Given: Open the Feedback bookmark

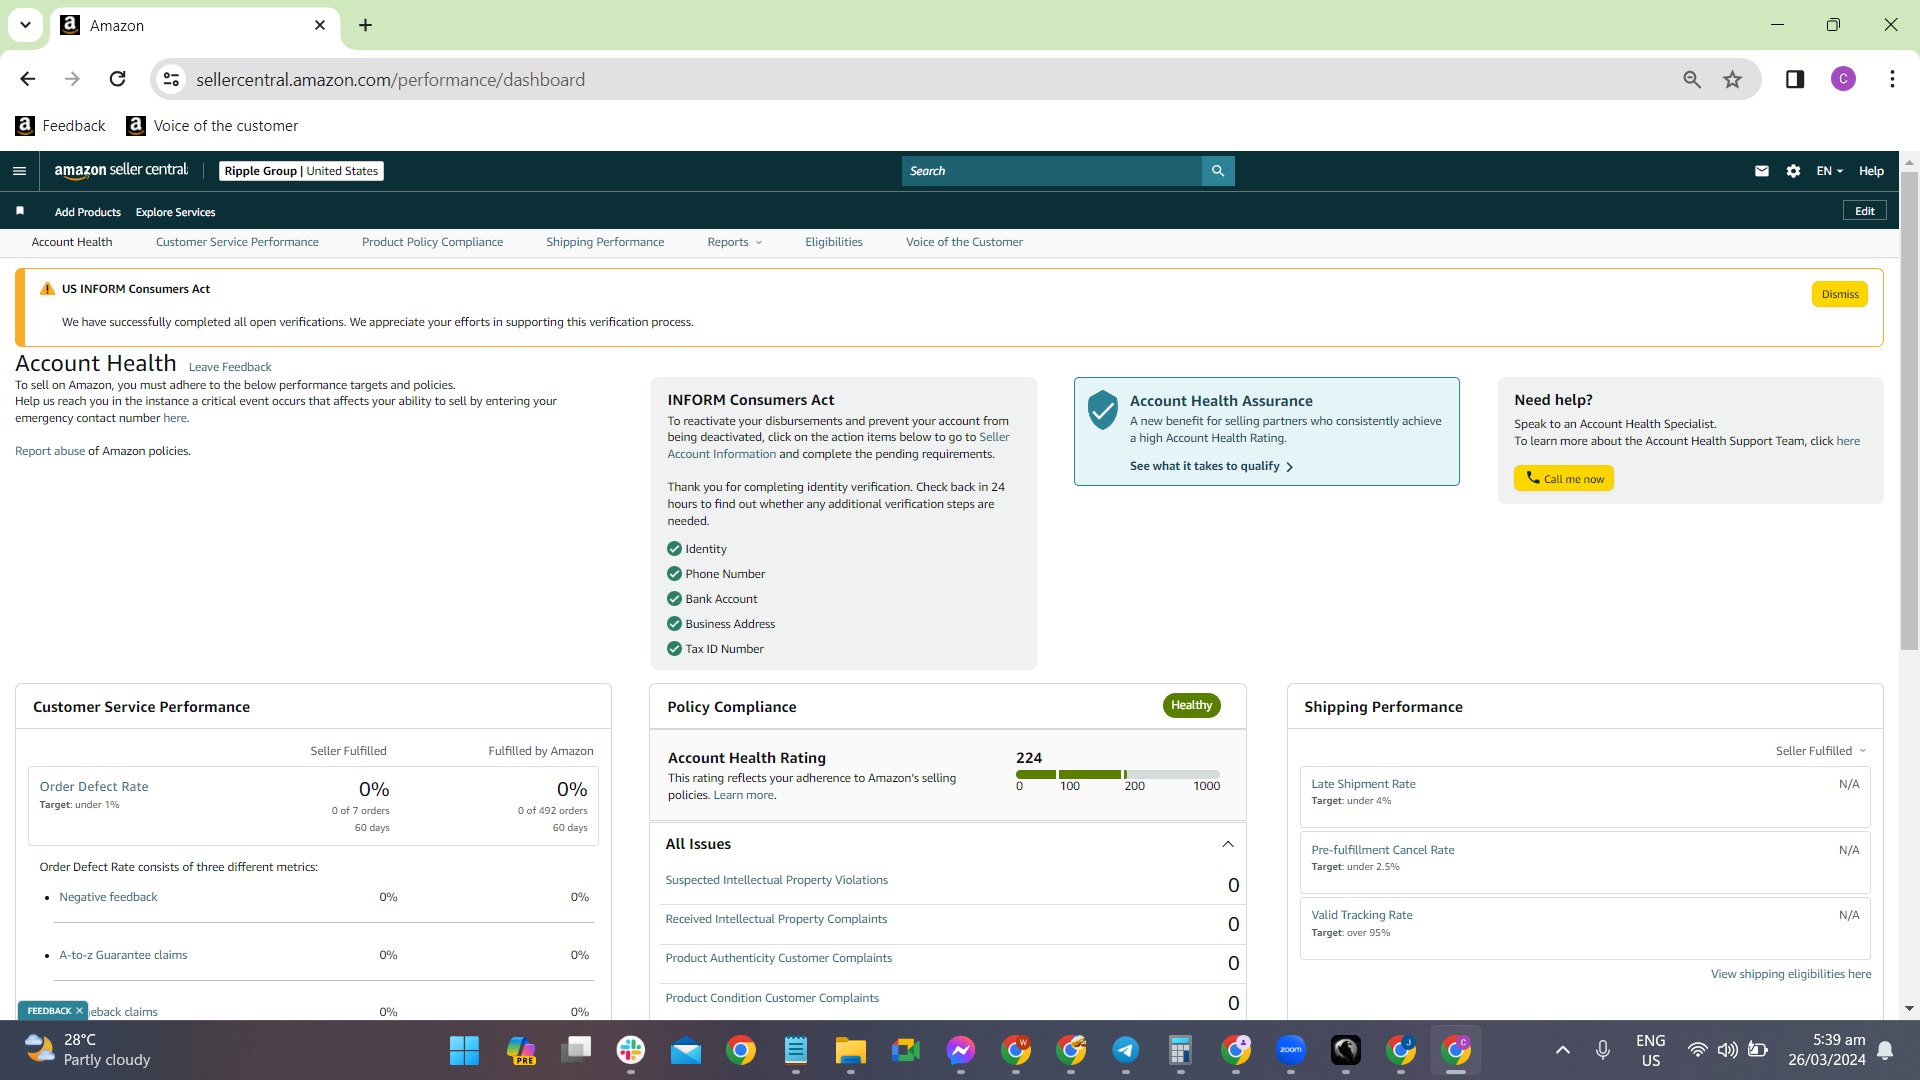Looking at the screenshot, I should [x=60, y=126].
